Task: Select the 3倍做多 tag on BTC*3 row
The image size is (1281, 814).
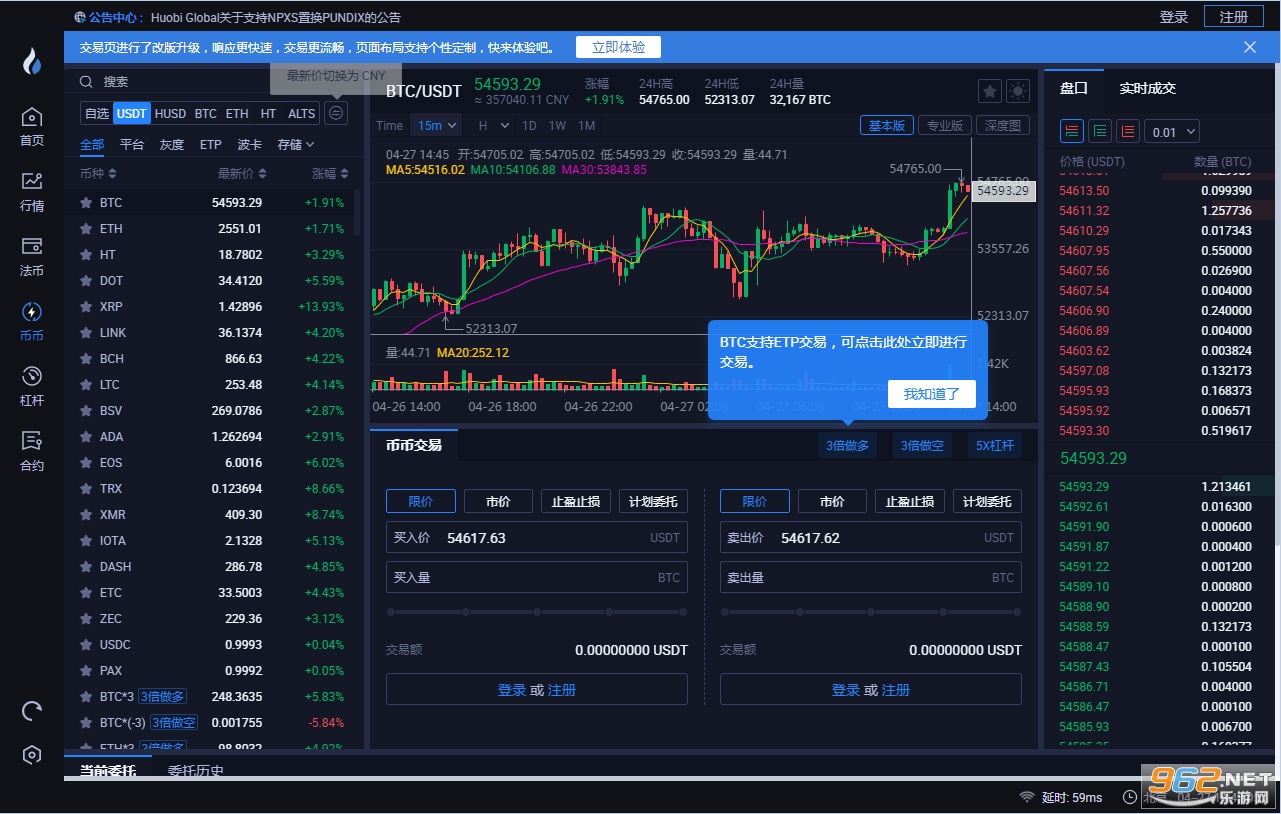Action: [162, 696]
